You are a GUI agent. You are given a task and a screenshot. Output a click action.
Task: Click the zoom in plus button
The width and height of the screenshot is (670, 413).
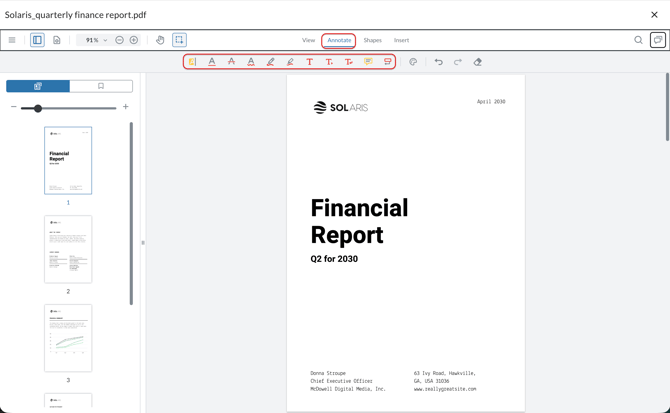click(134, 40)
